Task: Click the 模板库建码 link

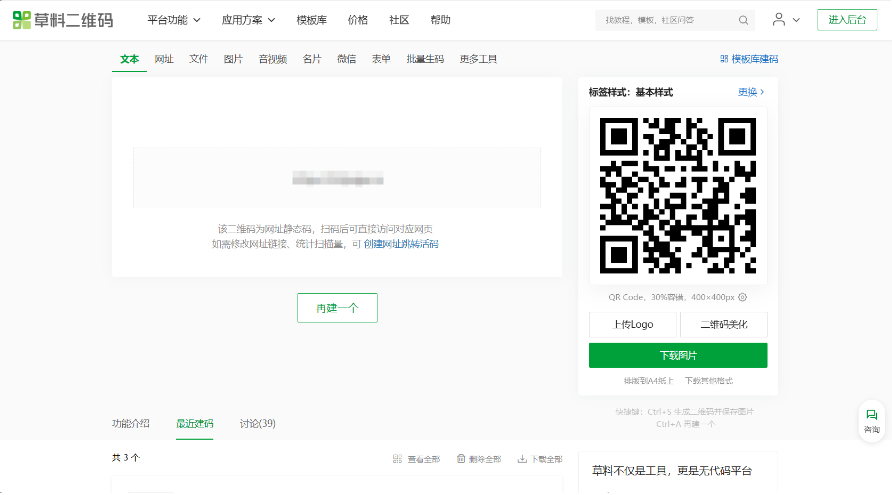Action: point(754,59)
